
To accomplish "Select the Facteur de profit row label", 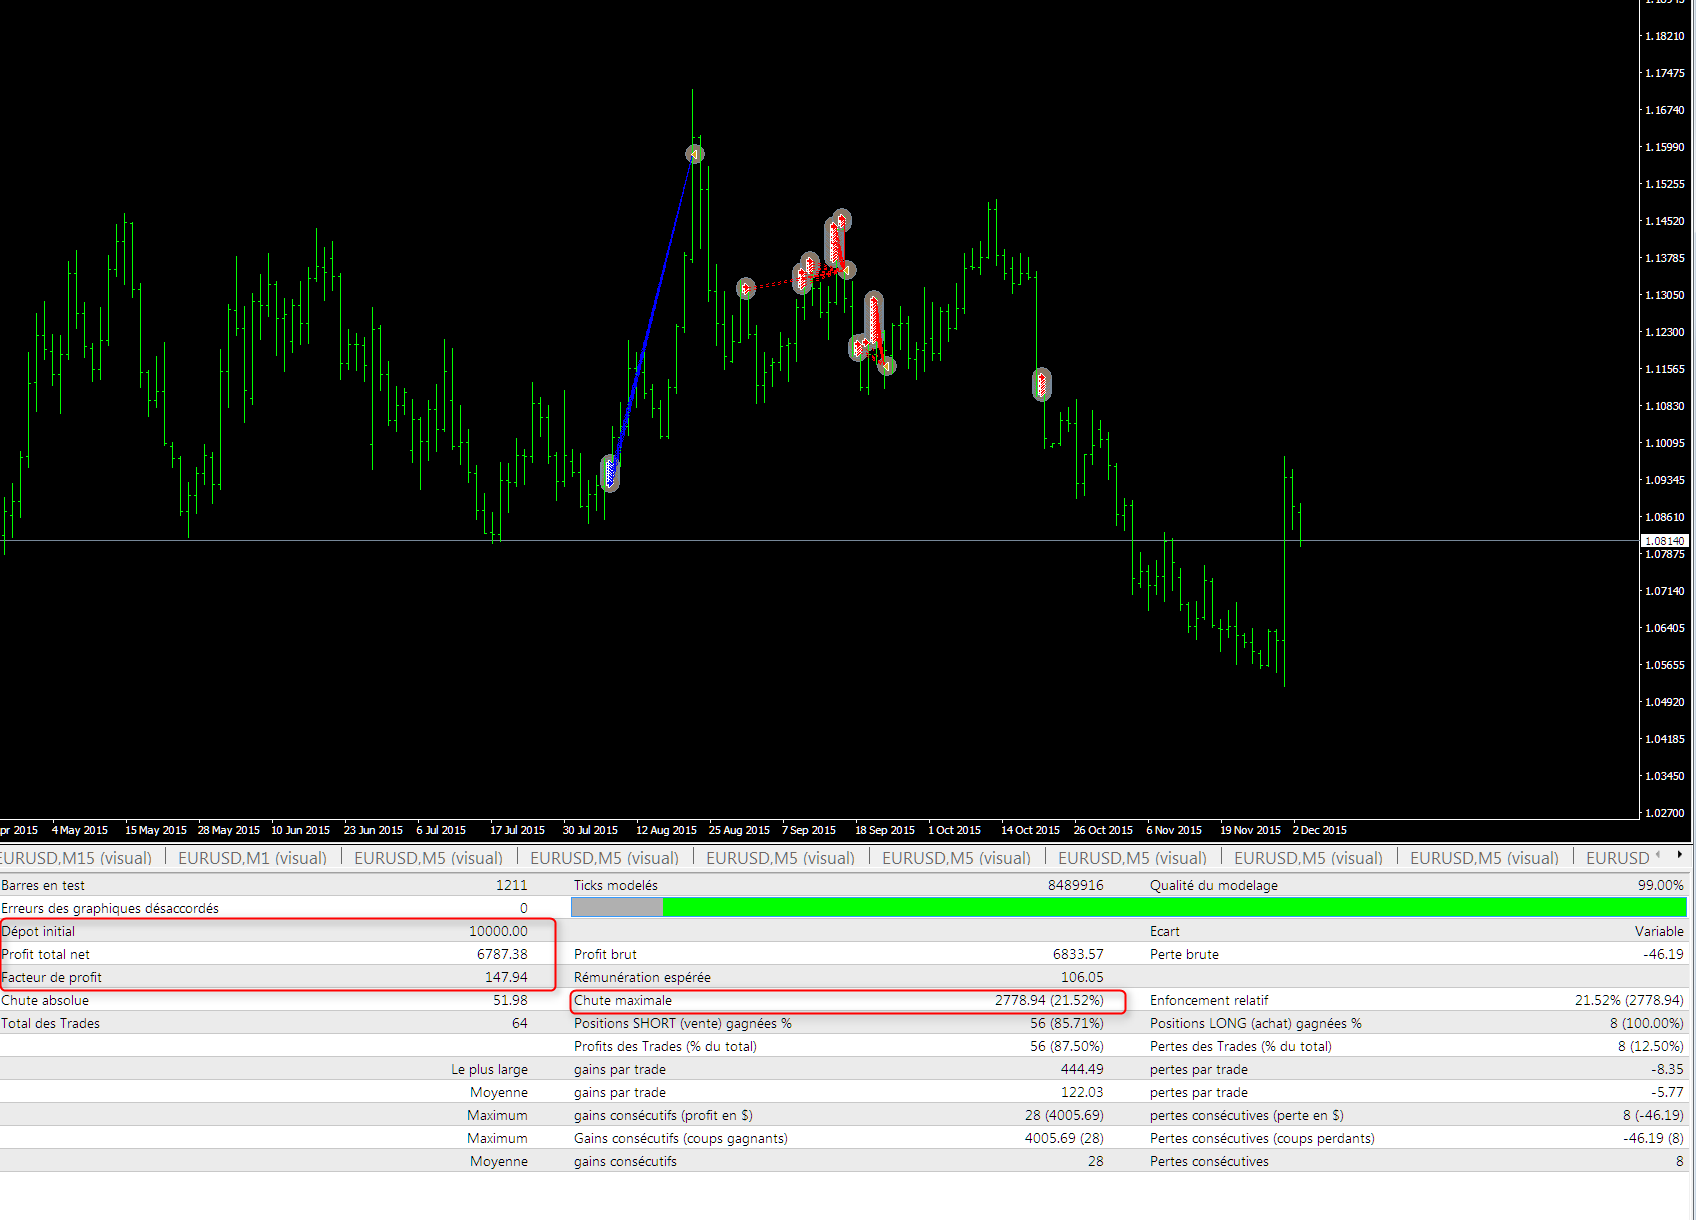I will tap(52, 977).
